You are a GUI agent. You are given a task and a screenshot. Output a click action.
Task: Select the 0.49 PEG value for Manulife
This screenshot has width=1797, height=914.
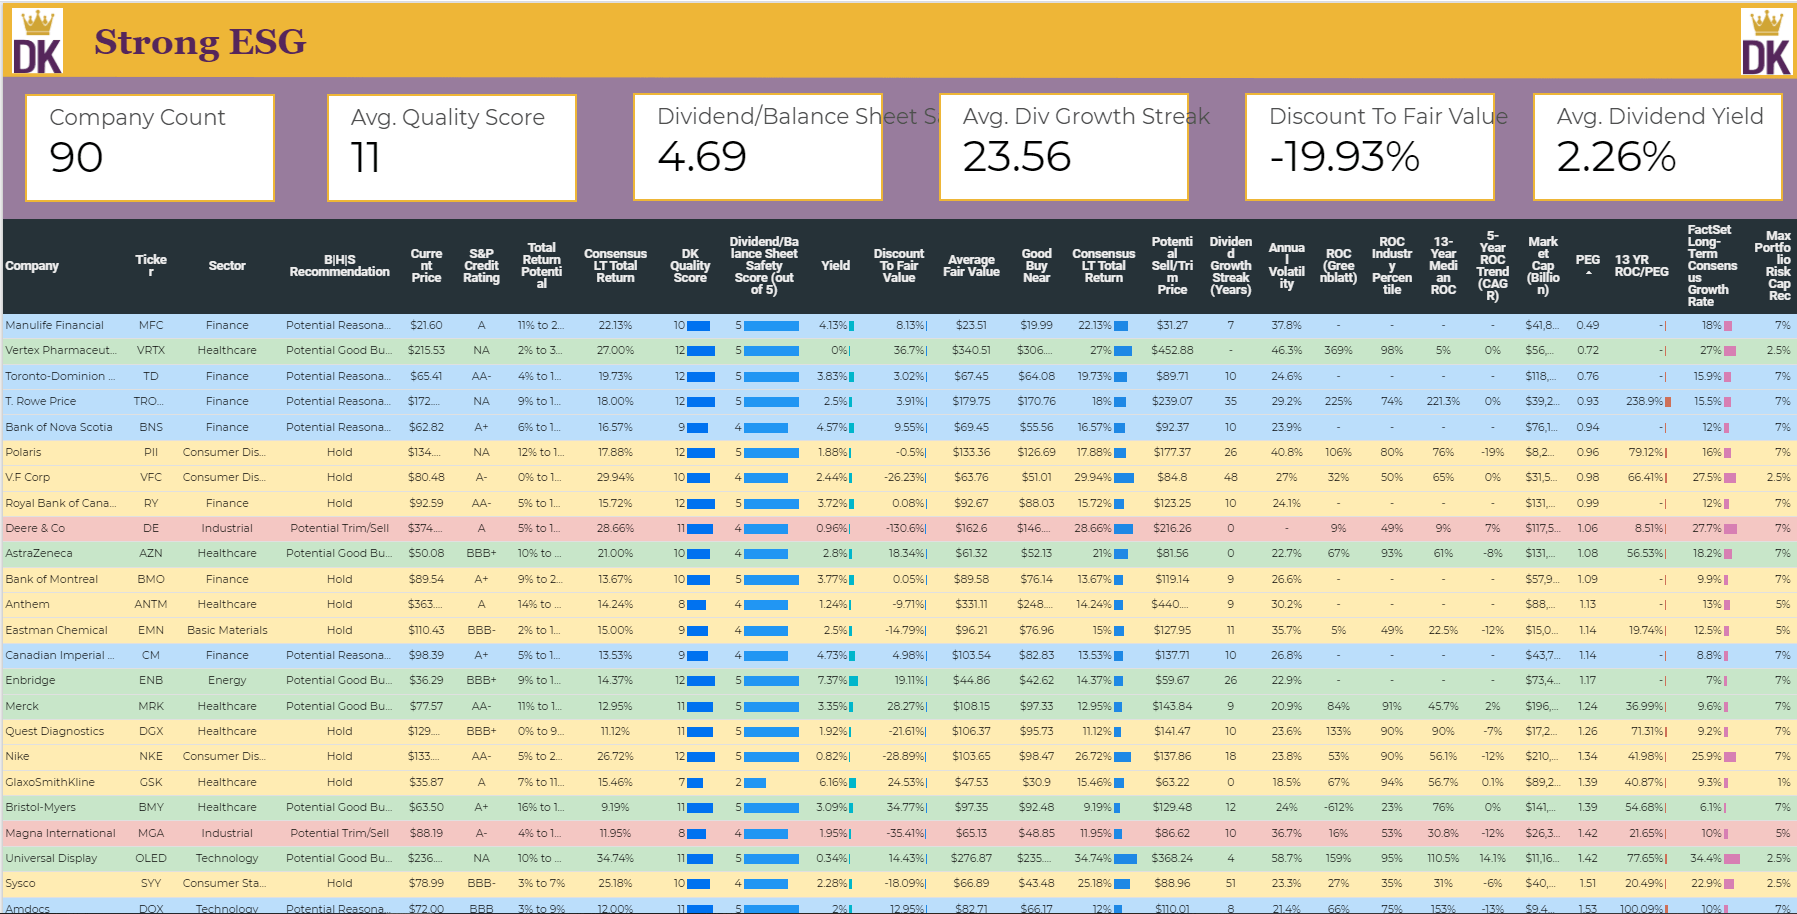[1588, 326]
